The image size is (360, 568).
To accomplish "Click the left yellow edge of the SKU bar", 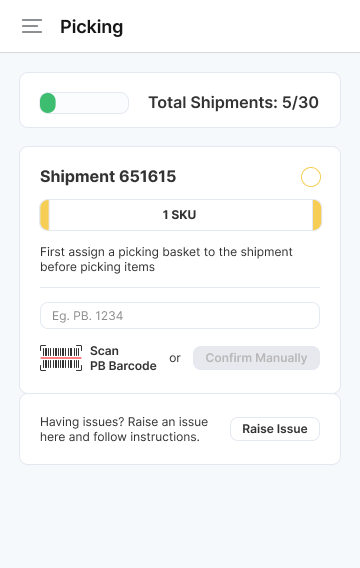I will 45,215.
